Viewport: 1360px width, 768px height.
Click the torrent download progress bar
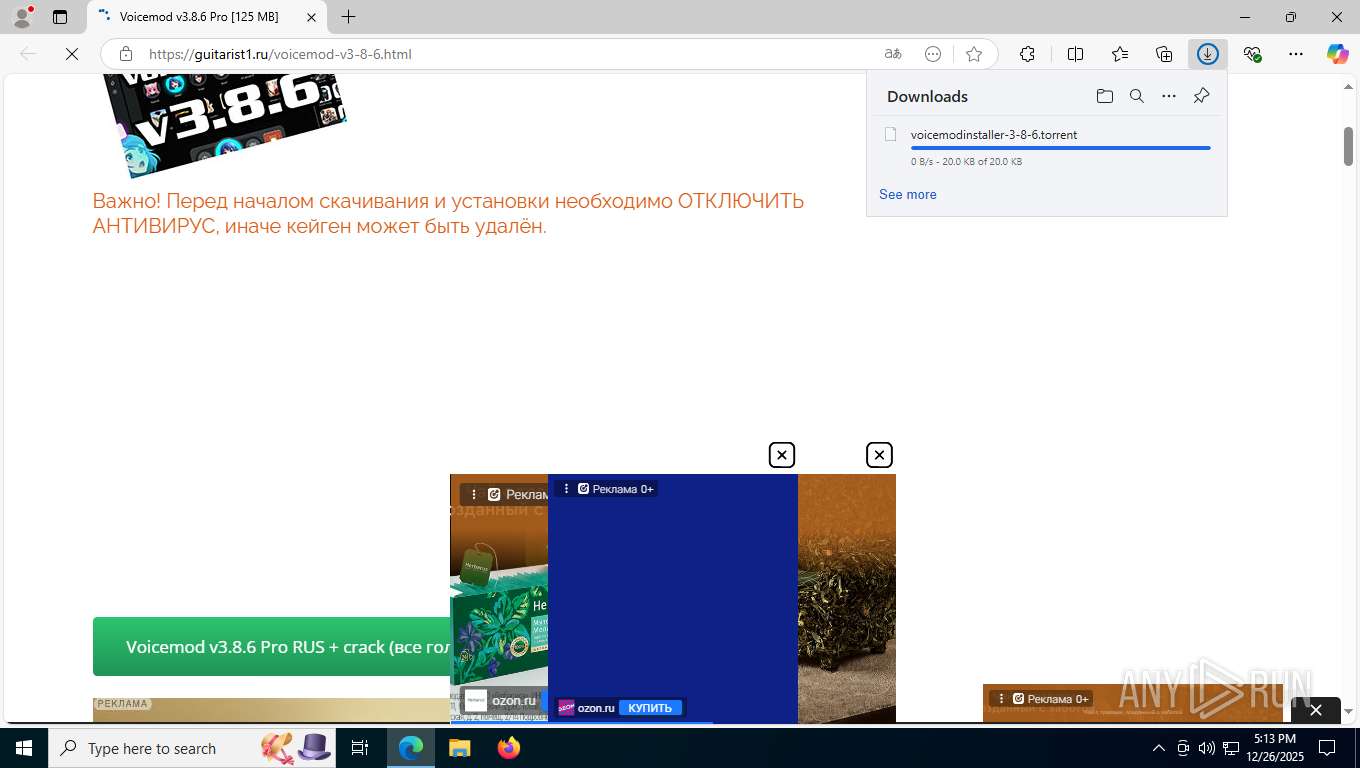(x=1060, y=148)
